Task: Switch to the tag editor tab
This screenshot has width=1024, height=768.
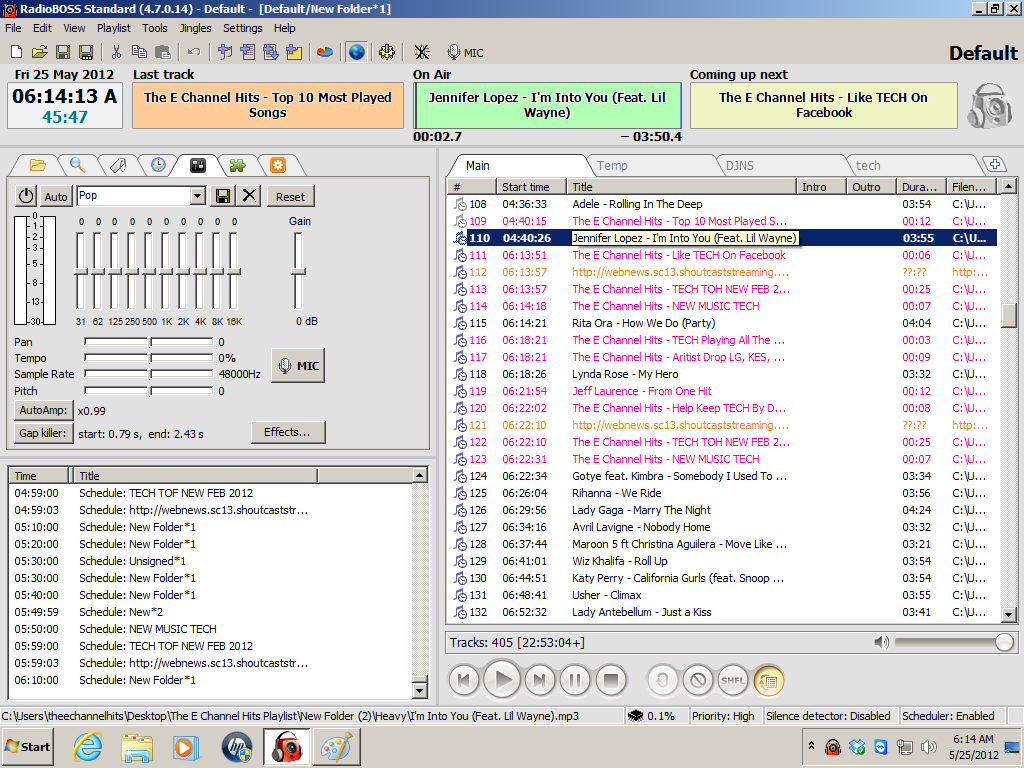Action: pos(118,165)
